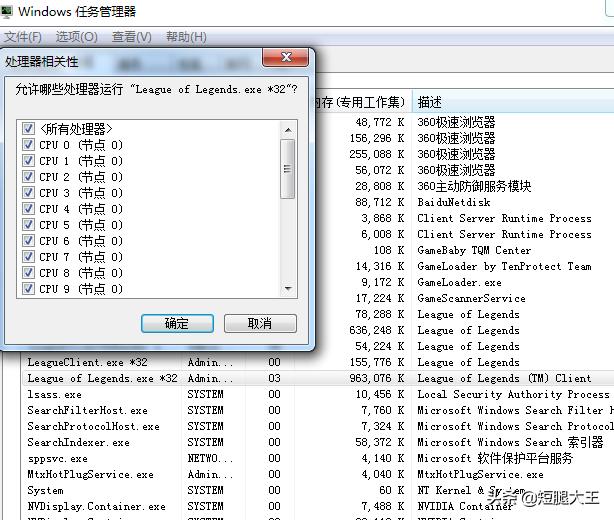Click the 636,248 K memory value

pyautogui.click(x=377, y=330)
